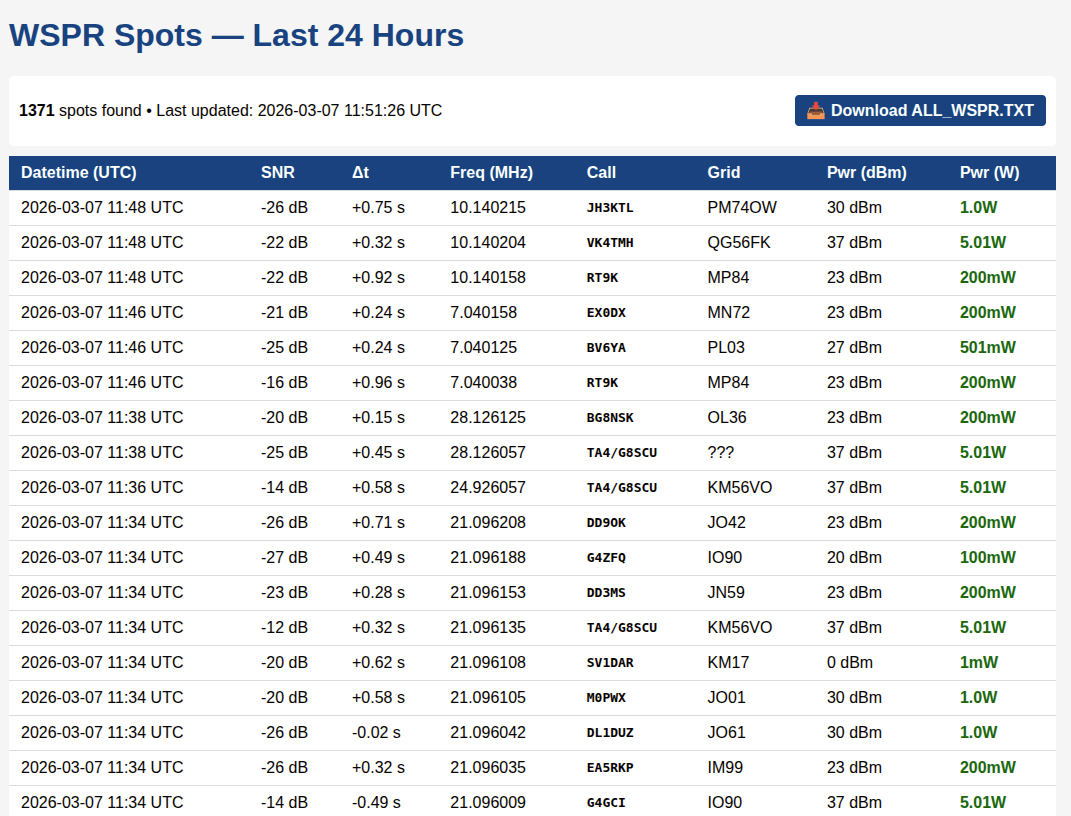Viewport: 1071px width, 816px height.
Task: Click the Download ALL_WSPR.TXT button
Action: click(x=920, y=111)
